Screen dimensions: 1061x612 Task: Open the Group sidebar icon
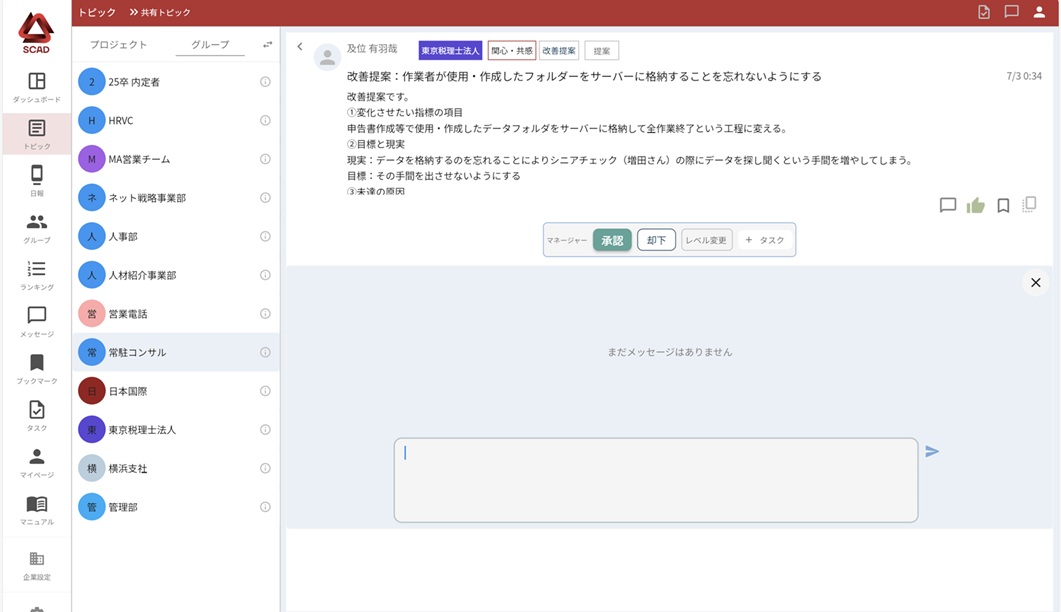(x=37, y=228)
